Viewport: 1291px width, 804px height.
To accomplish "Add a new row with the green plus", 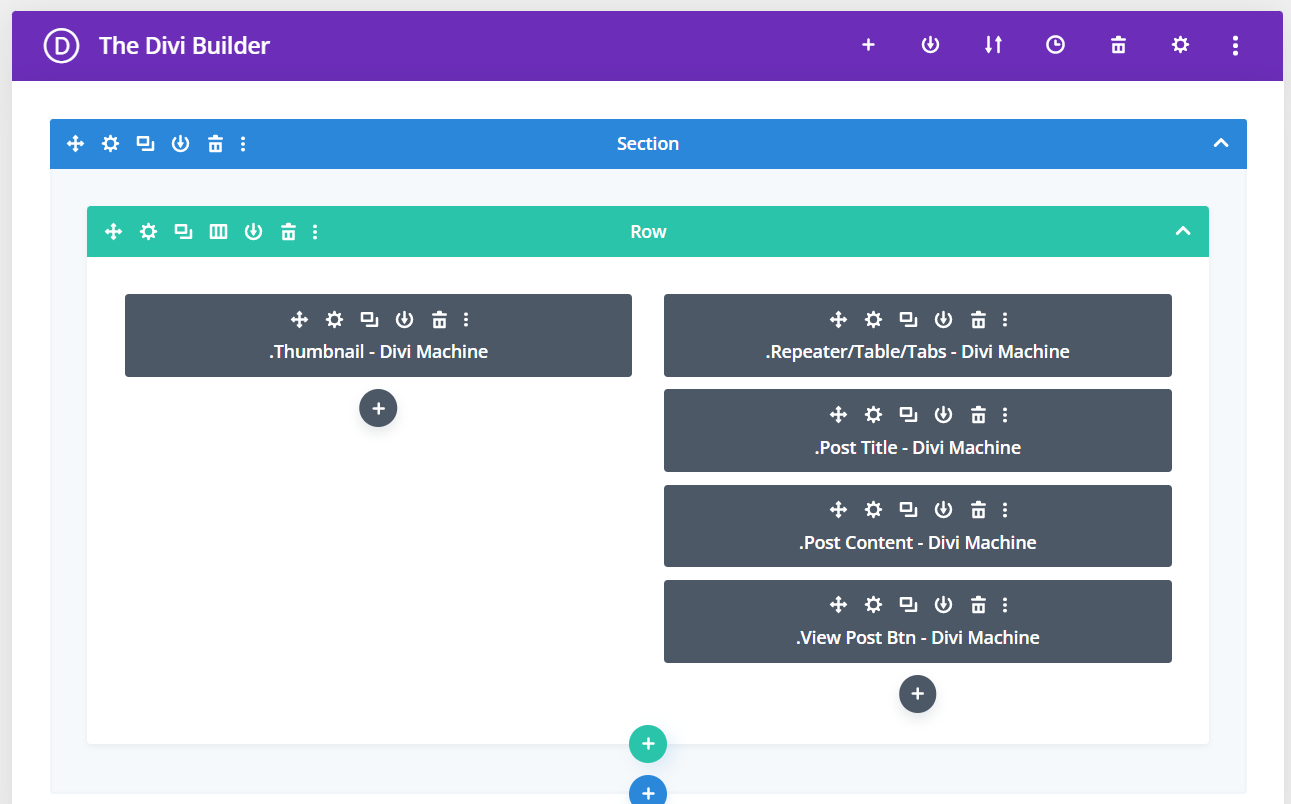I will tap(648, 744).
